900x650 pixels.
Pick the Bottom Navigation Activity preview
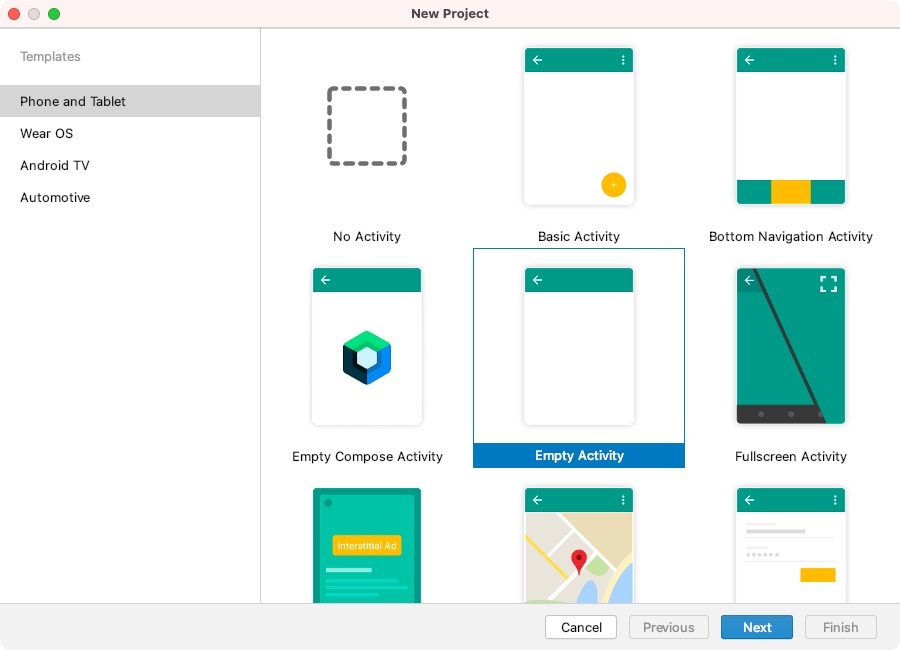point(790,126)
